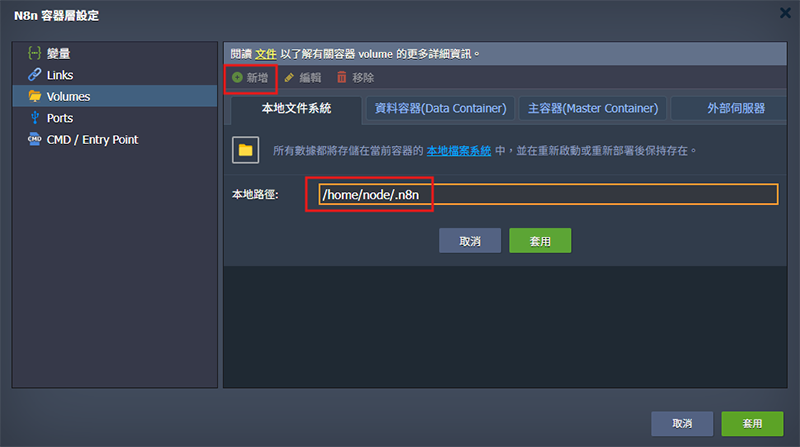Switch to 主容器(Master Container) tab
The image size is (800, 447).
593,108
